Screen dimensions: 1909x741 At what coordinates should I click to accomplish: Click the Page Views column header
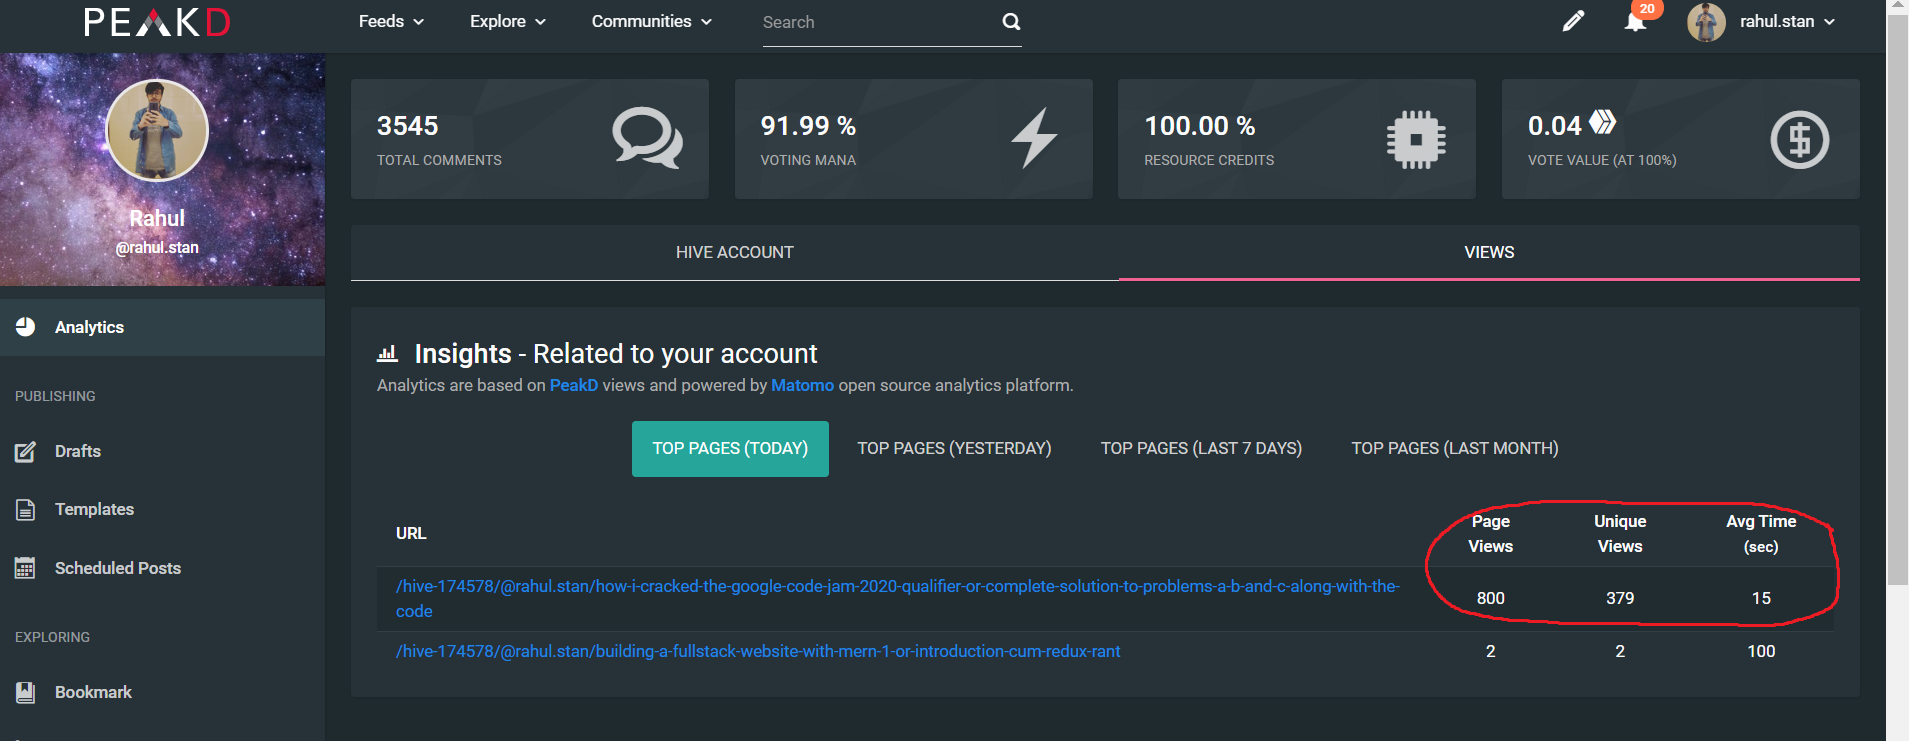(x=1490, y=534)
